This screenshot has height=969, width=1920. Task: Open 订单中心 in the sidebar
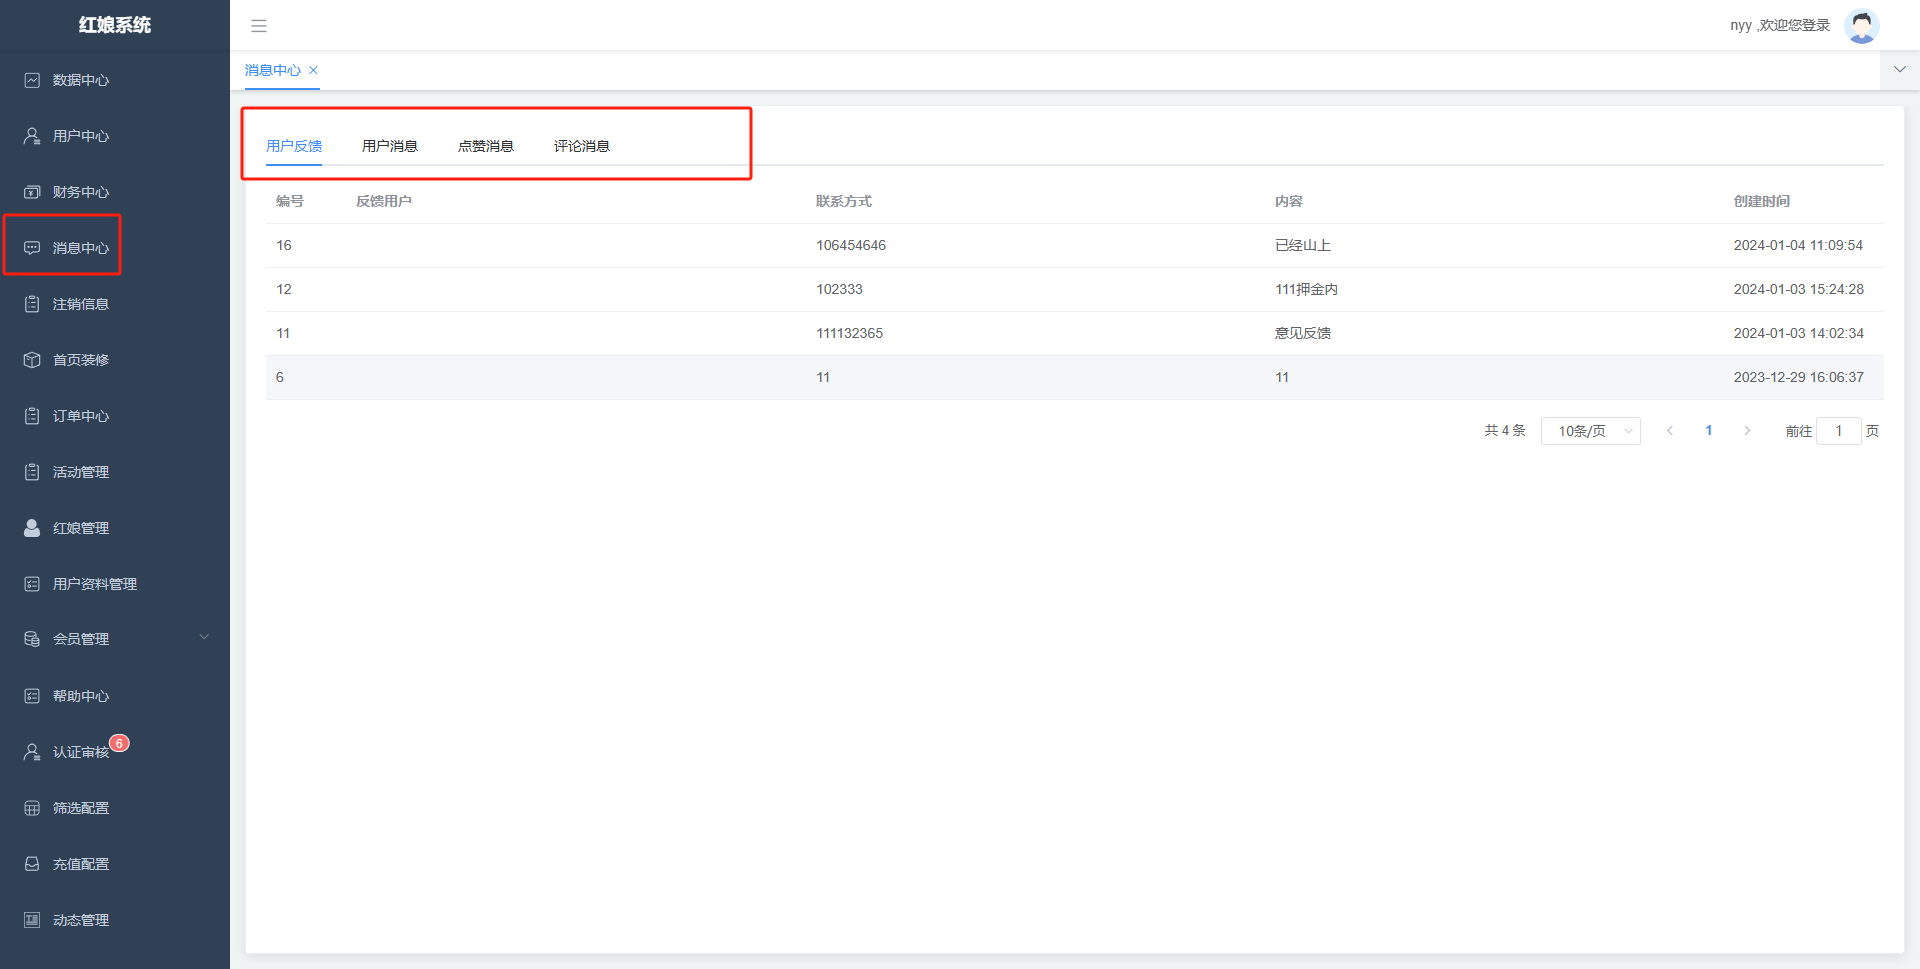tap(81, 416)
